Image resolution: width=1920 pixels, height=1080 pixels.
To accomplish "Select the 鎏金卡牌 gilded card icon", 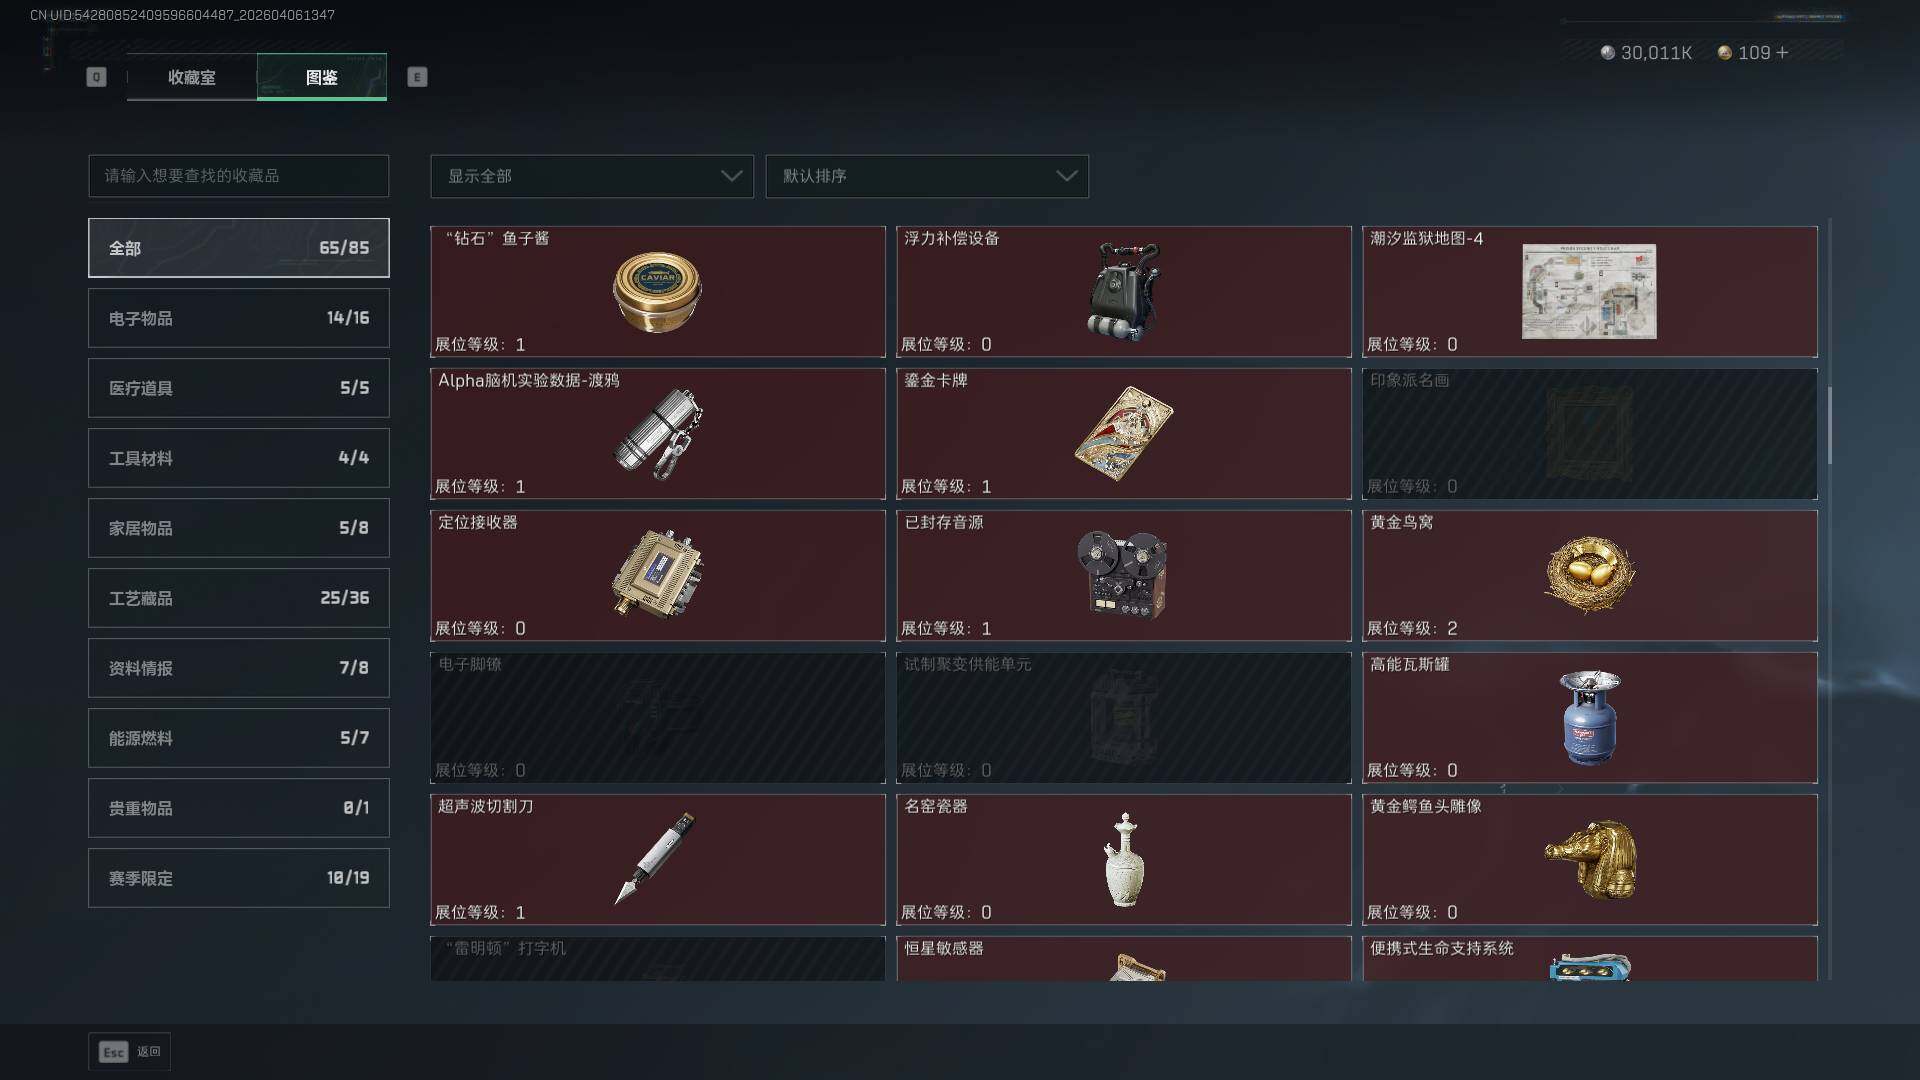I will 1124,434.
